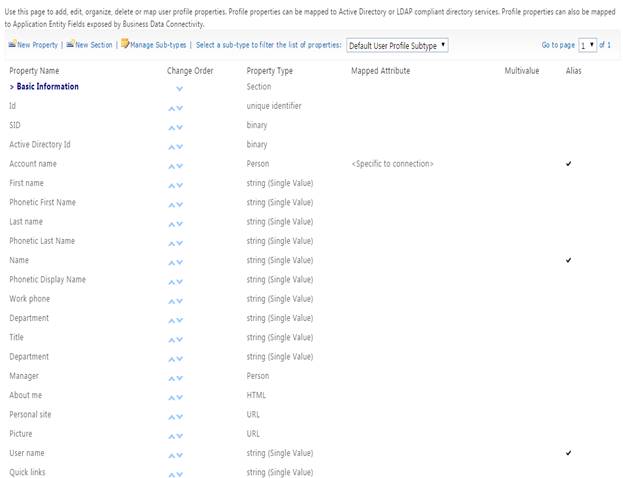Click the Property Name column header

point(34,71)
